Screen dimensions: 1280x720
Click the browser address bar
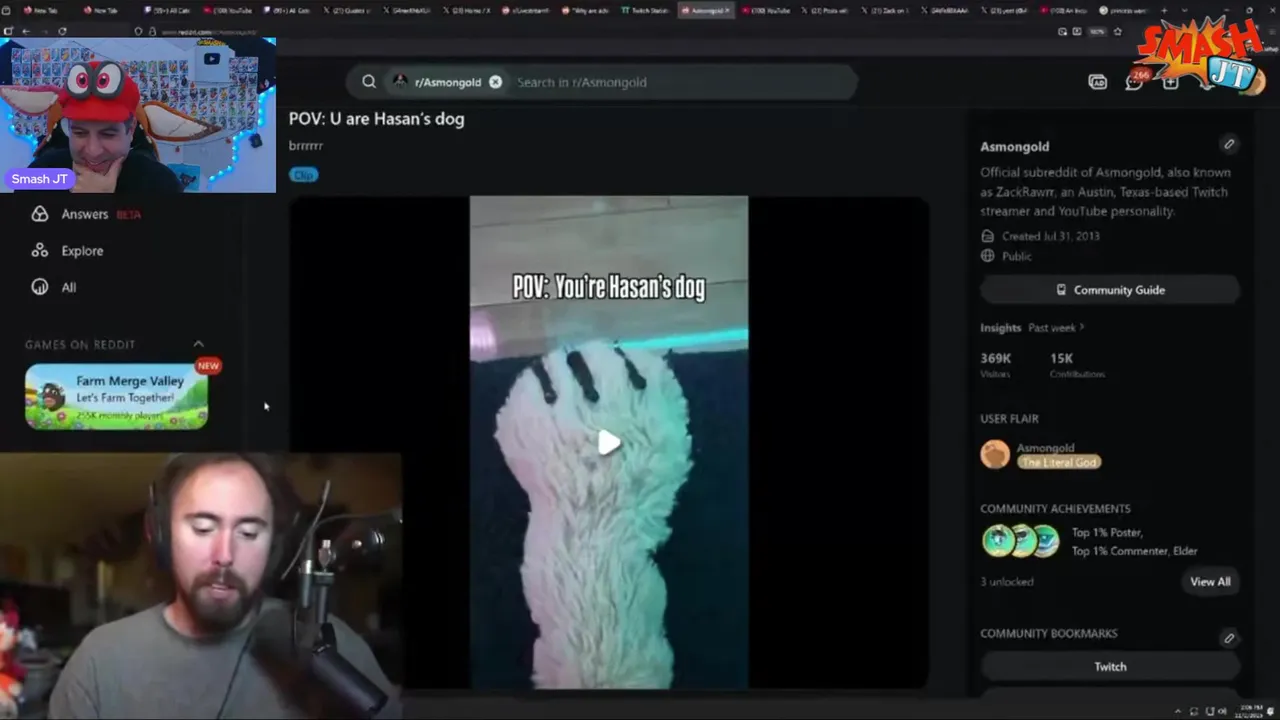(x=600, y=31)
